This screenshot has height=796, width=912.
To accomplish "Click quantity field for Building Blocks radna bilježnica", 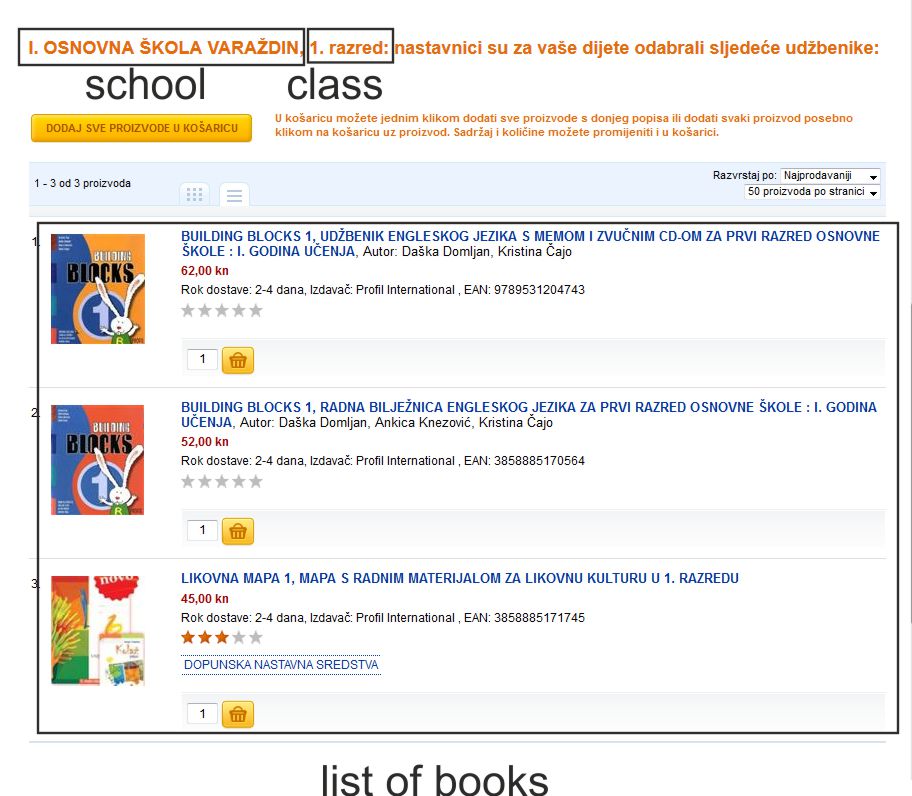I will [x=202, y=530].
